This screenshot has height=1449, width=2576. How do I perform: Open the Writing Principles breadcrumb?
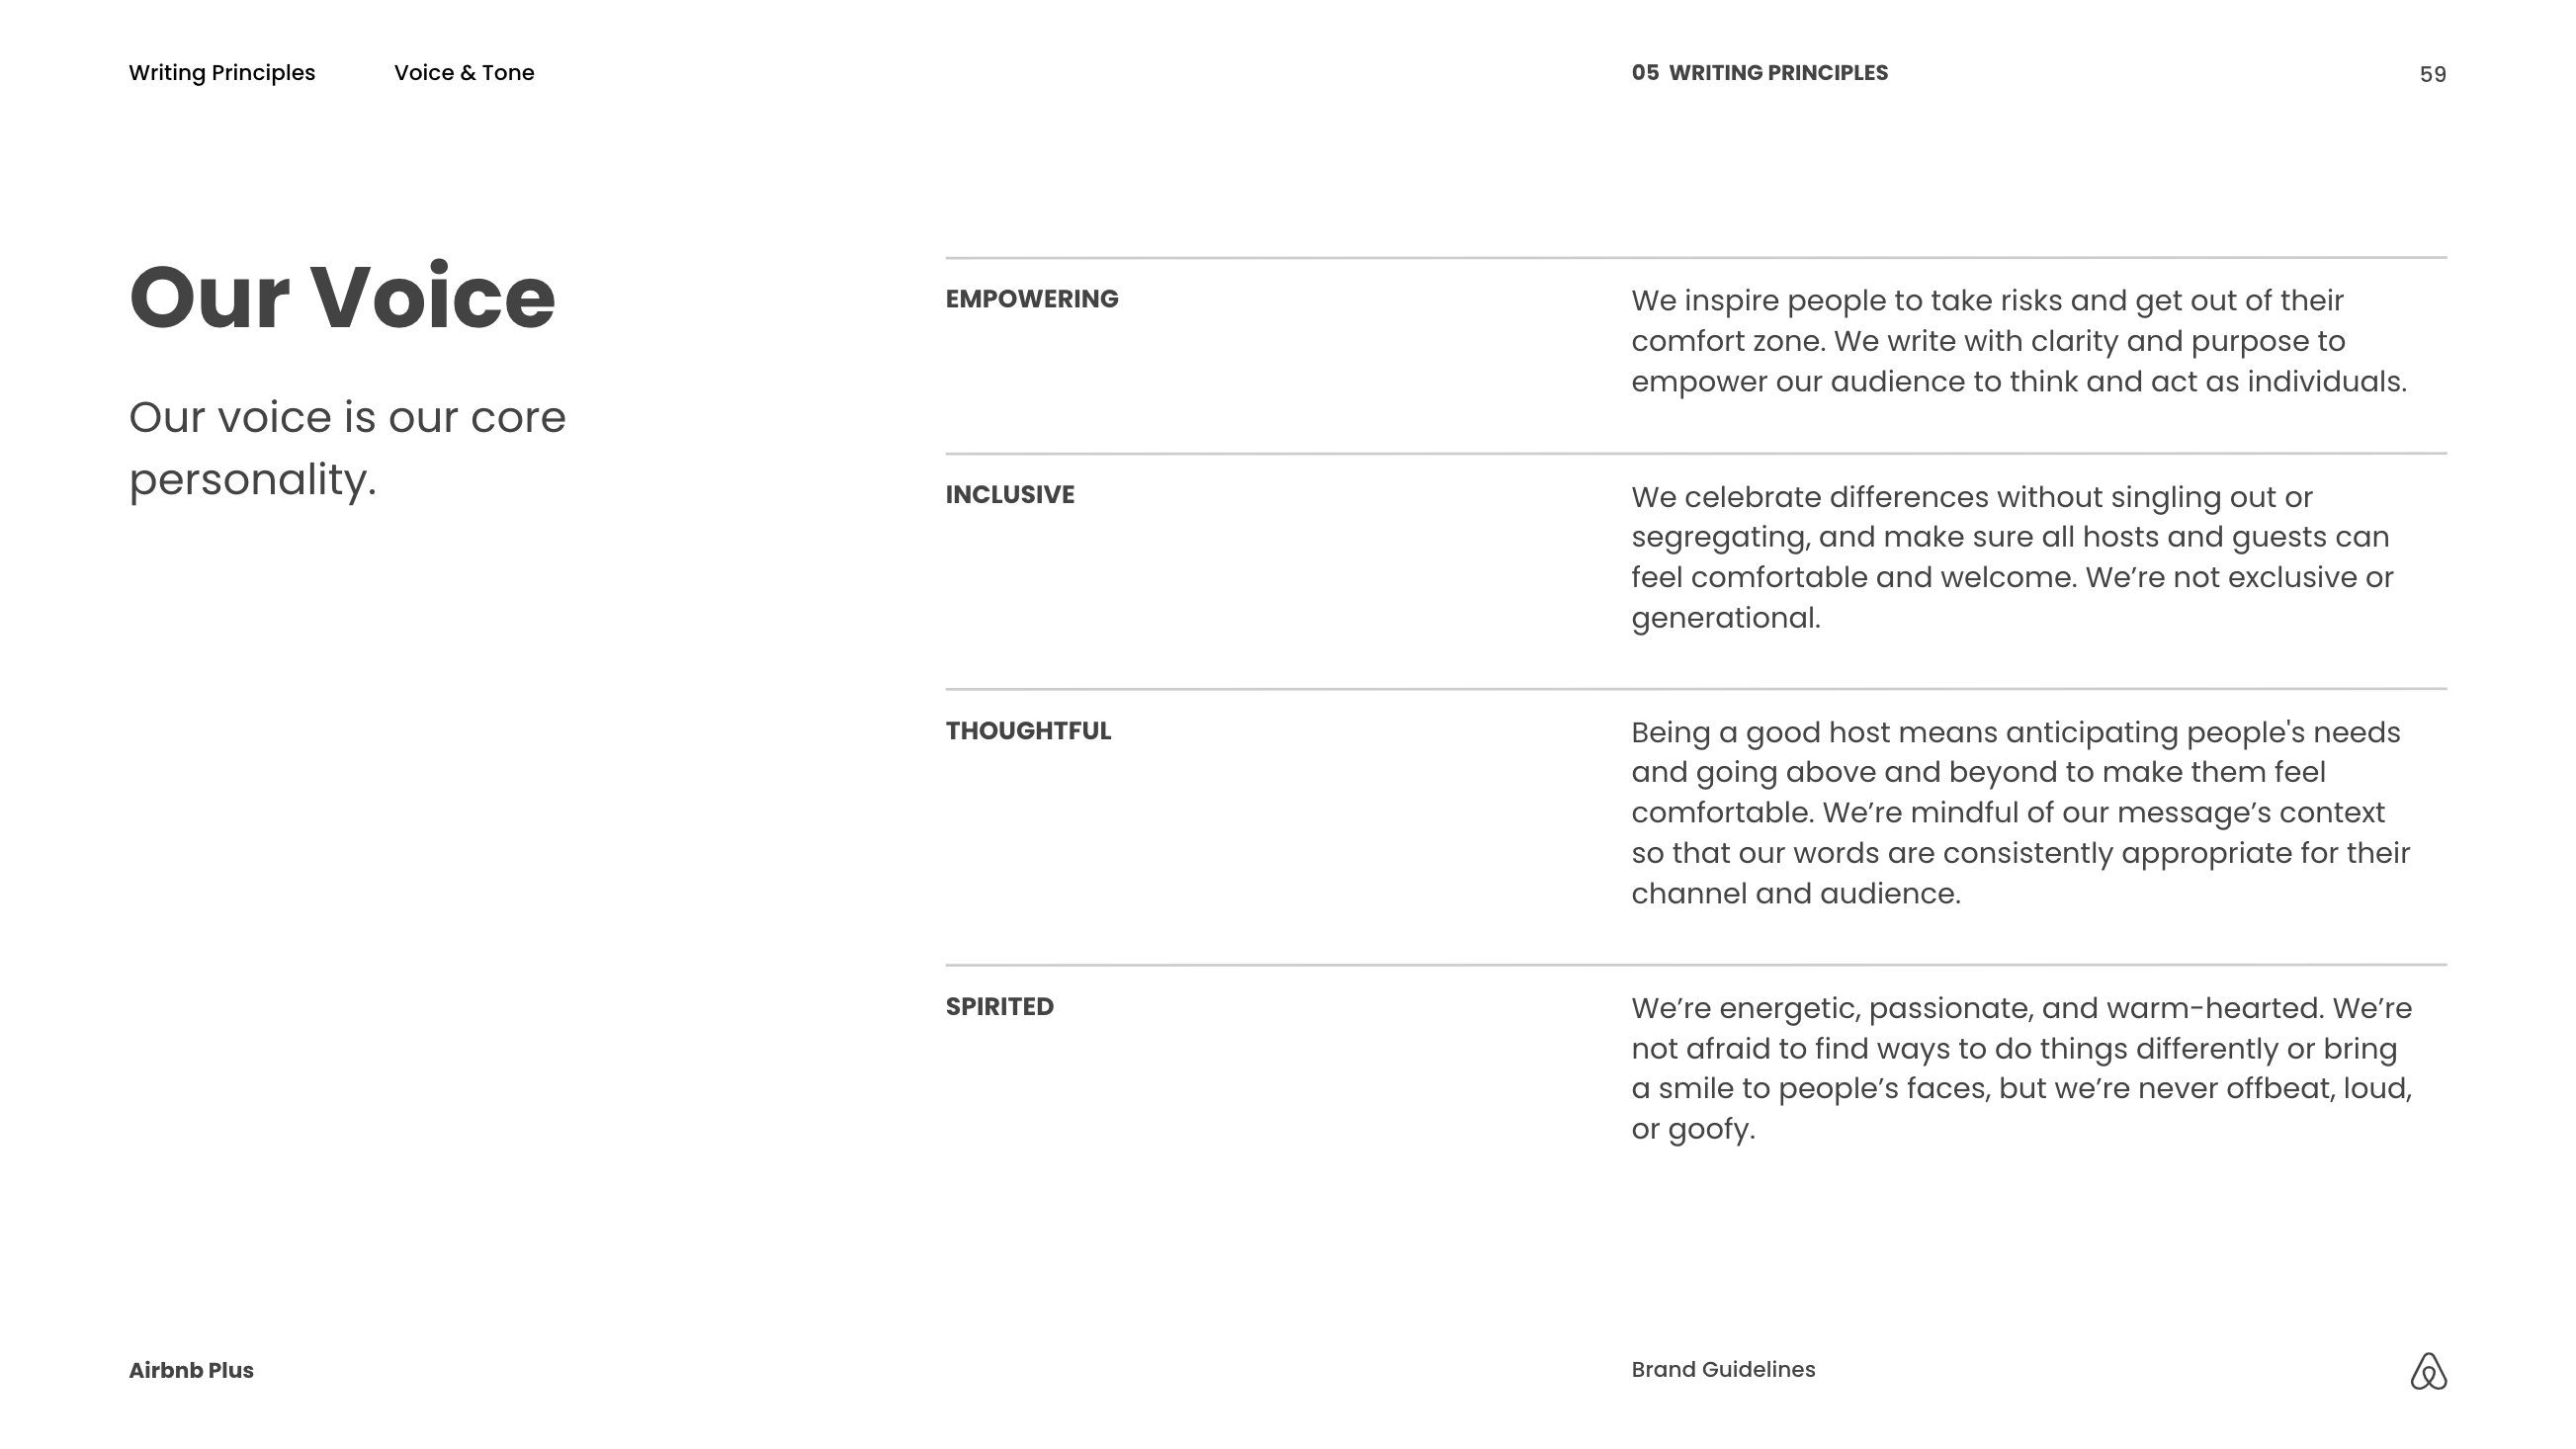pyautogui.click(x=222, y=73)
